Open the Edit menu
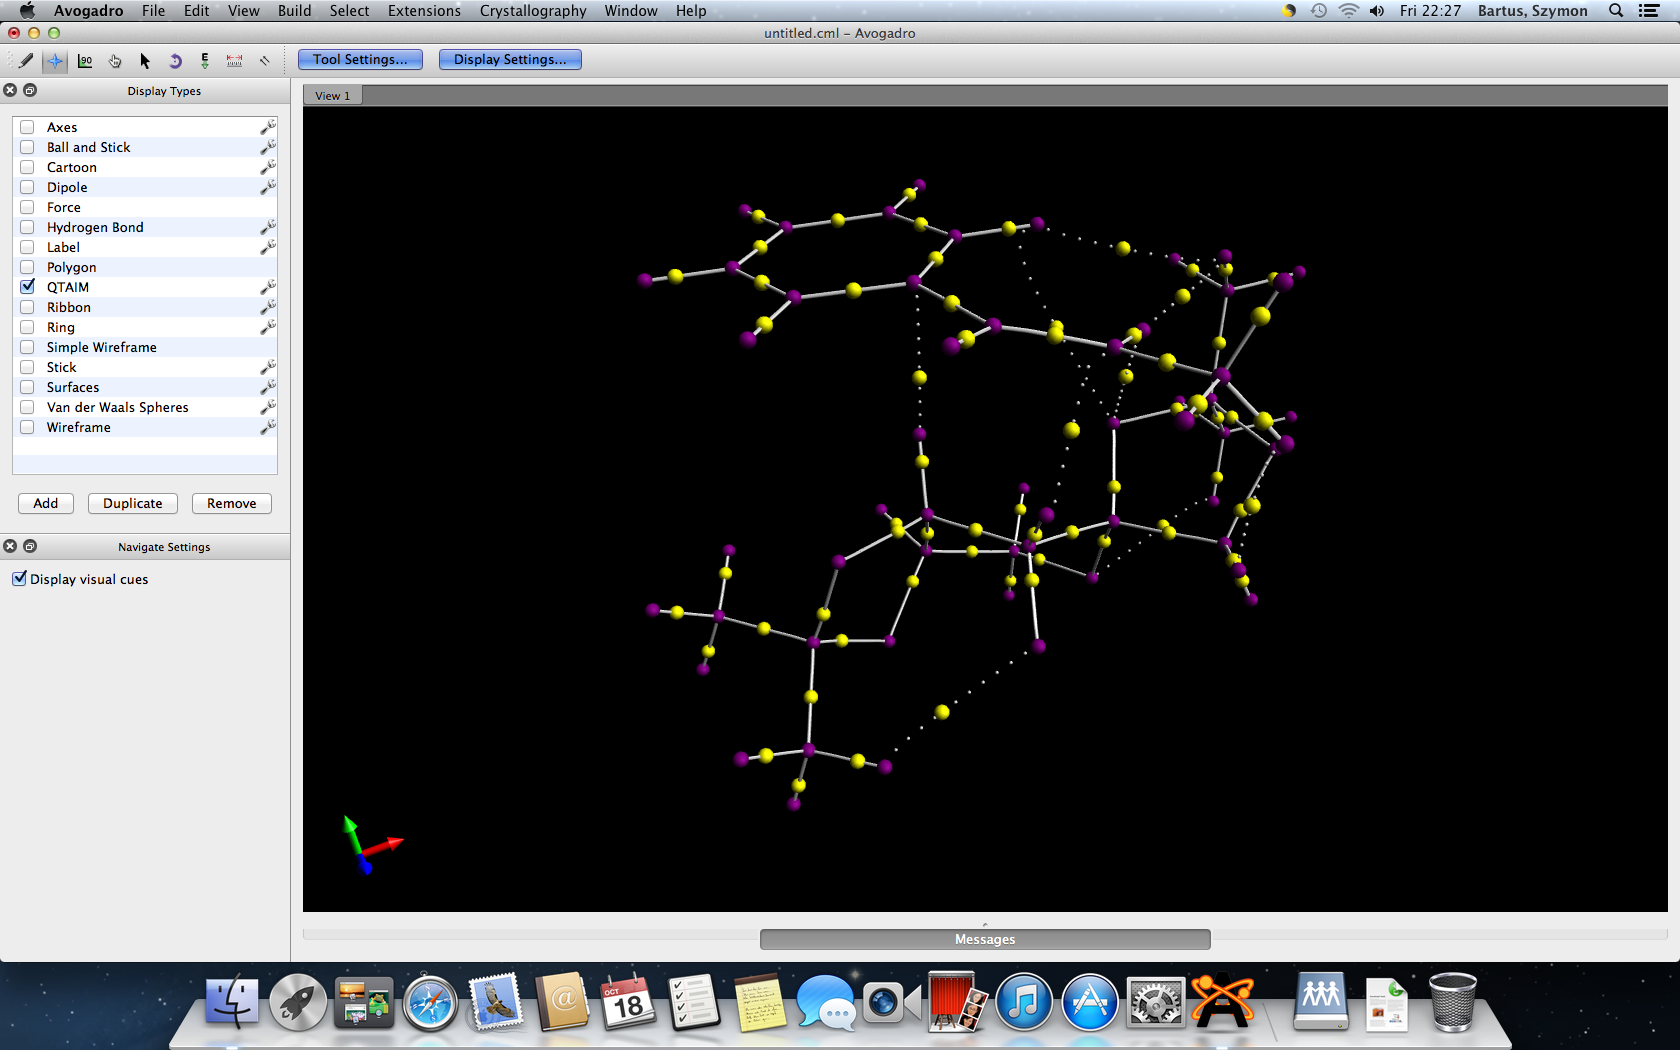The height and width of the screenshot is (1050, 1680). [x=196, y=11]
